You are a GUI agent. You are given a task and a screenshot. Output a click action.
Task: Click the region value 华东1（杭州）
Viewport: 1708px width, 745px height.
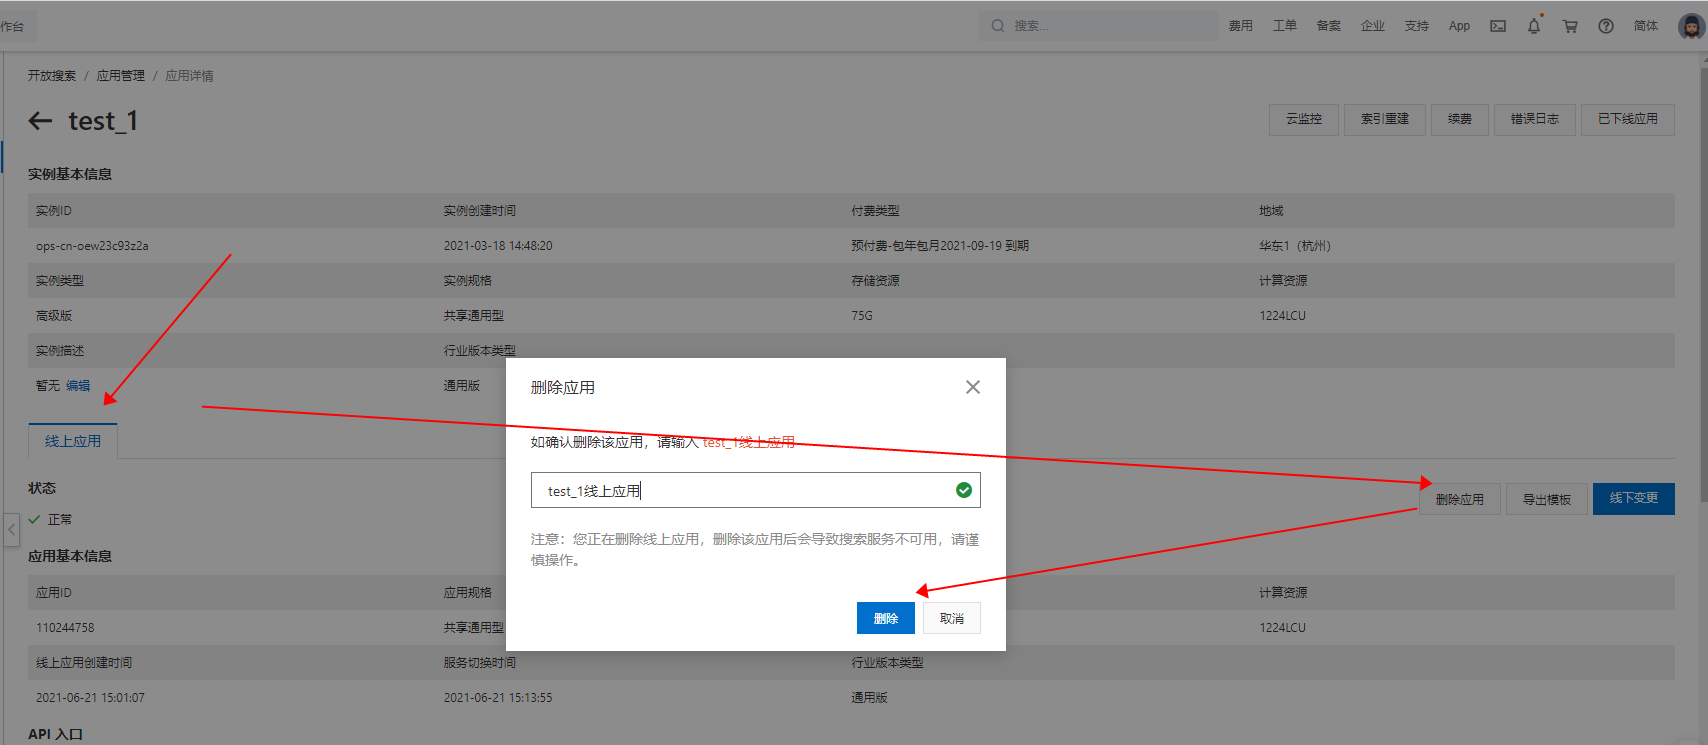coord(1295,246)
